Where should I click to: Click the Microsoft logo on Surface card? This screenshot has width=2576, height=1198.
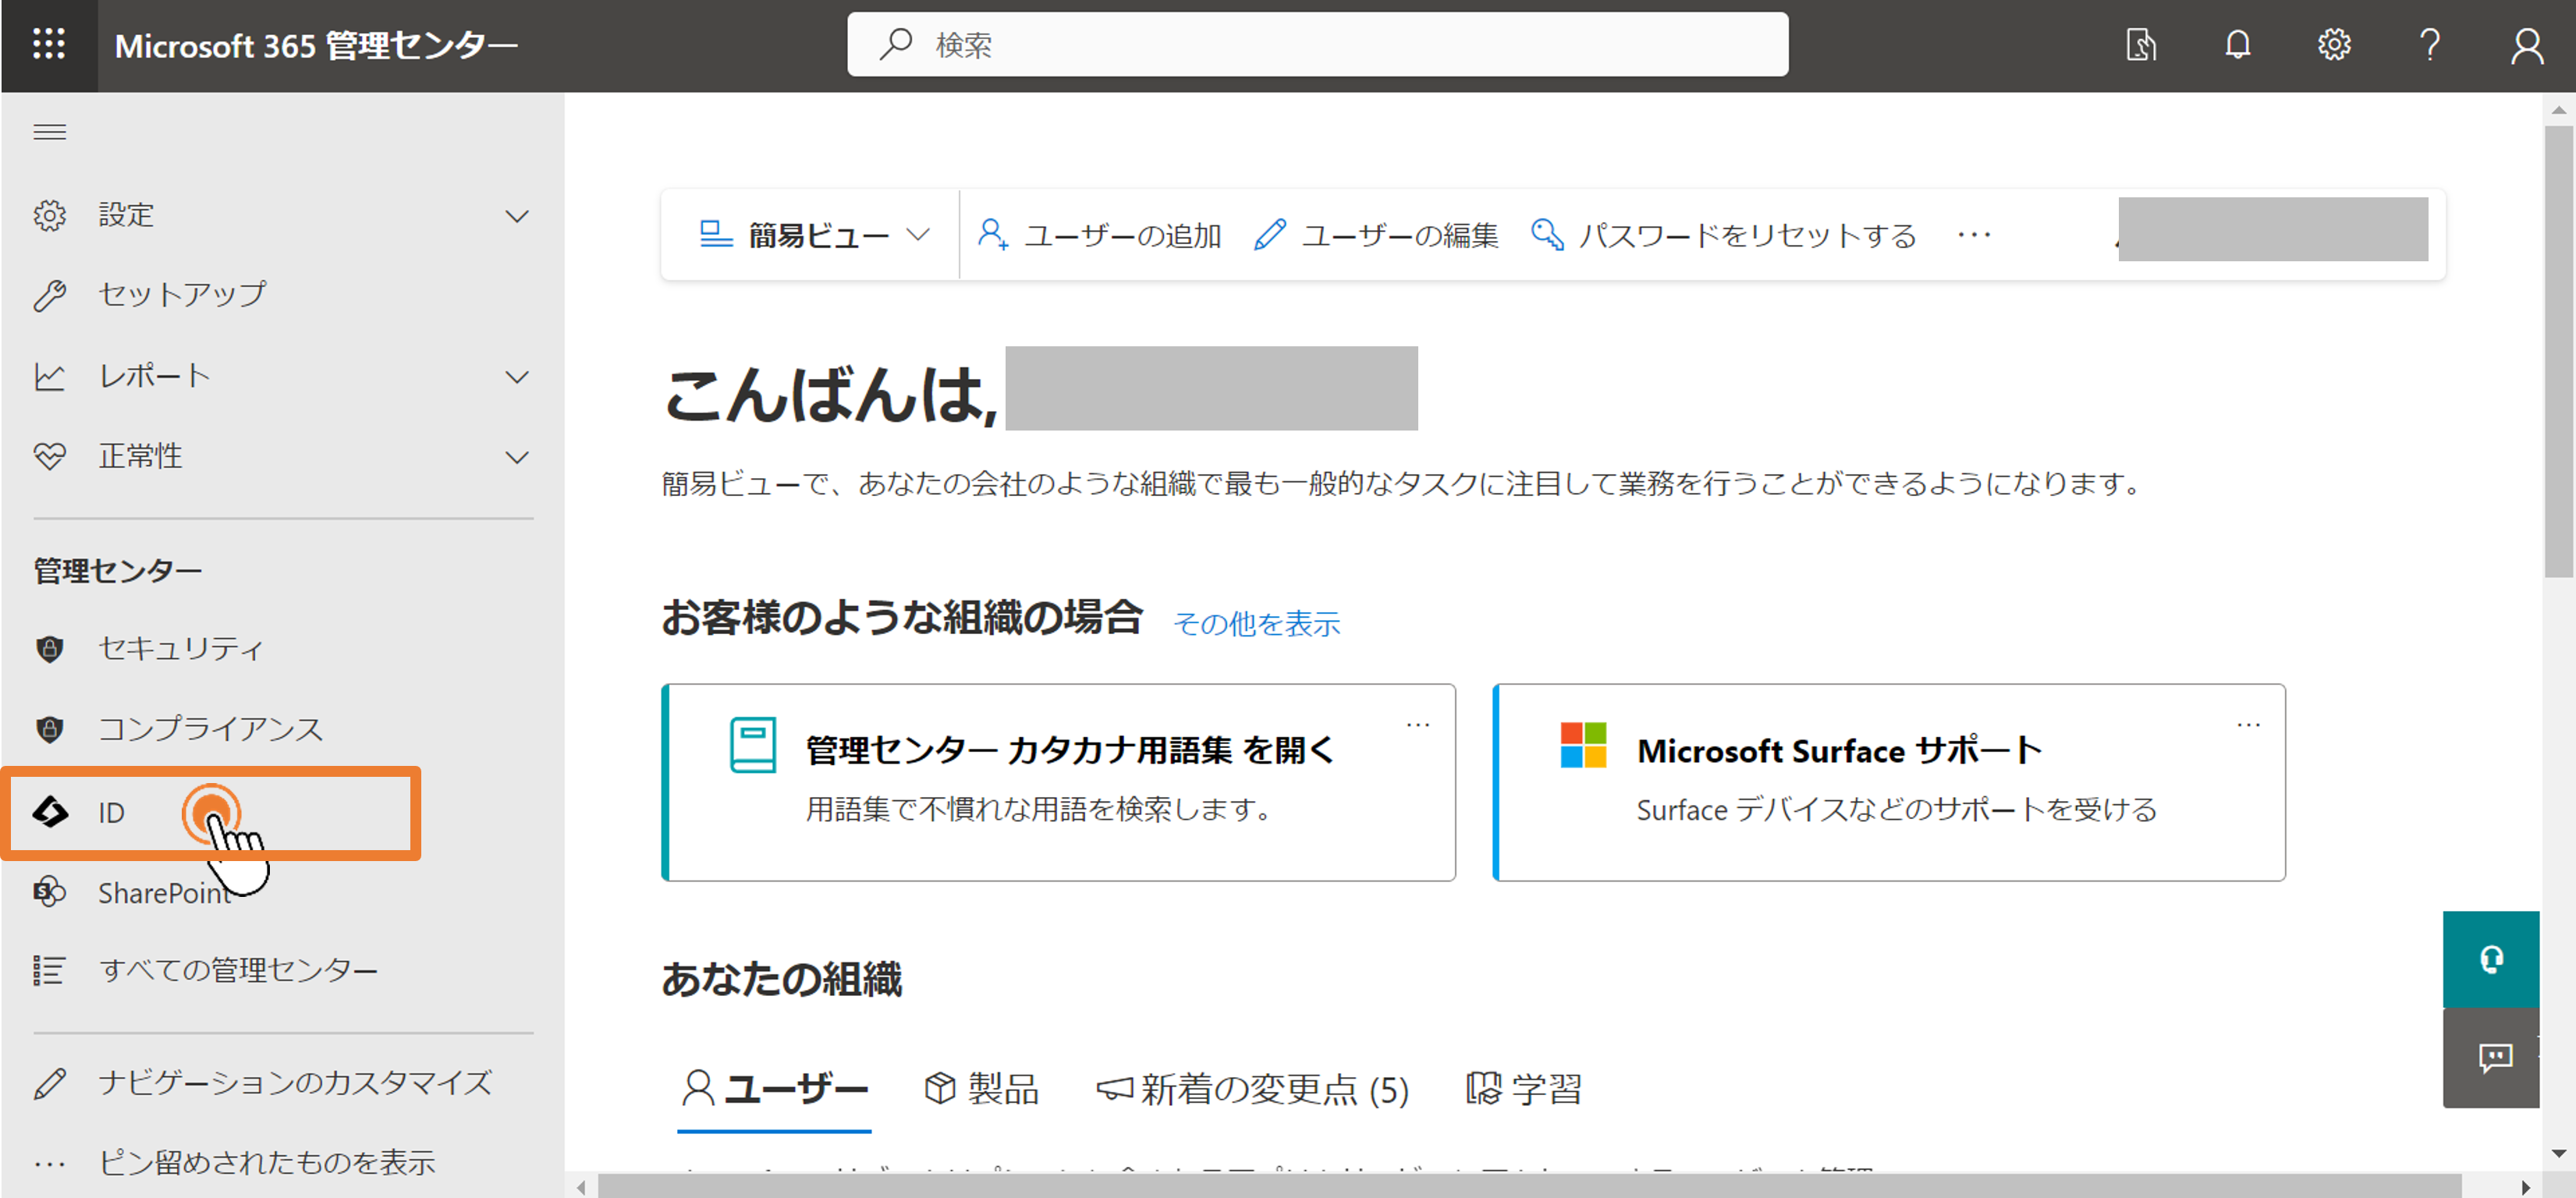1583,745
